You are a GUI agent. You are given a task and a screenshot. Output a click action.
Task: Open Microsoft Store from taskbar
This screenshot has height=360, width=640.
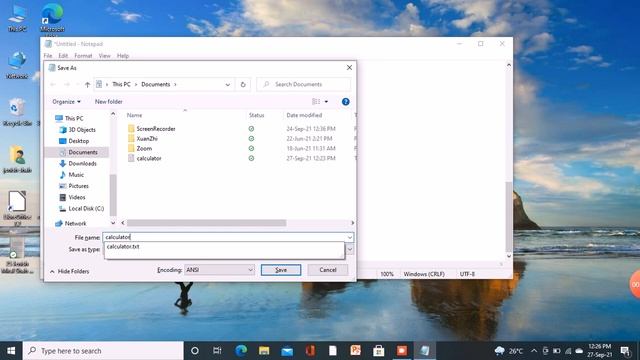click(x=378, y=351)
